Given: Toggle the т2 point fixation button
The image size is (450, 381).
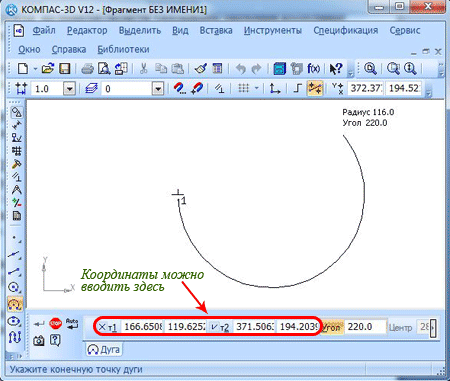Looking at the screenshot, I should 220,327.
